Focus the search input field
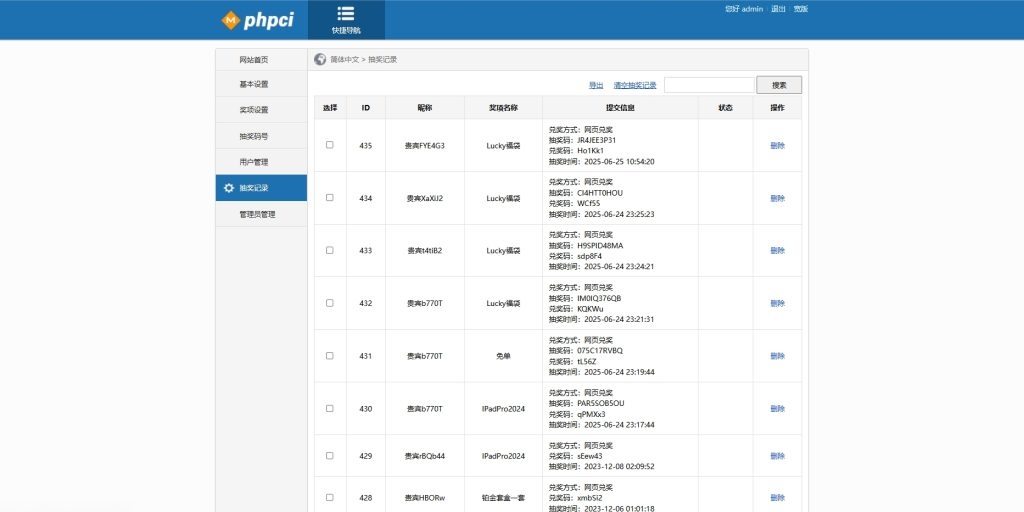This screenshot has width=1024, height=512. click(x=709, y=85)
